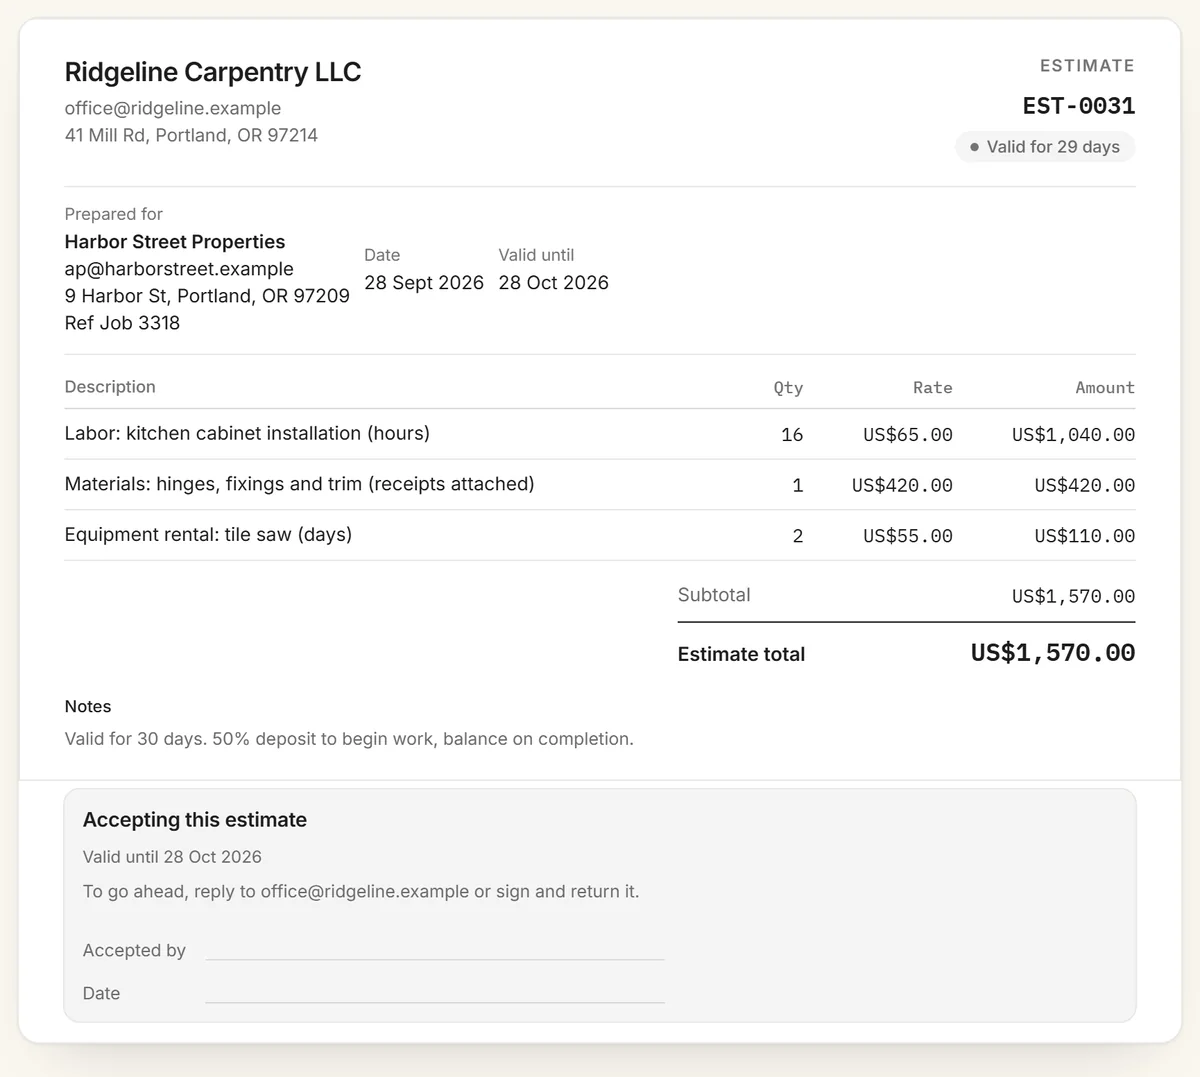Click the Subtotal label
1200x1077 pixels.
(714, 595)
